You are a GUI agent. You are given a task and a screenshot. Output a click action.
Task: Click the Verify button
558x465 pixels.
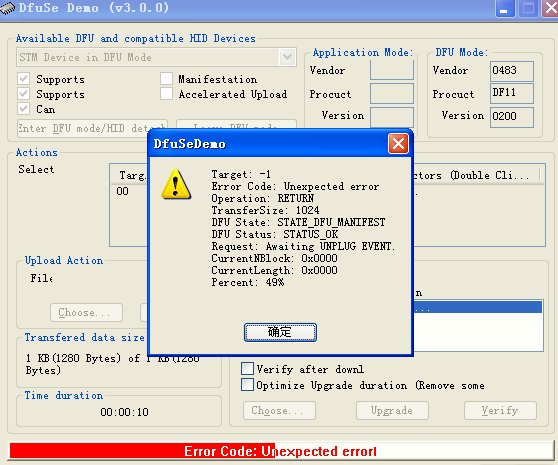pos(500,411)
